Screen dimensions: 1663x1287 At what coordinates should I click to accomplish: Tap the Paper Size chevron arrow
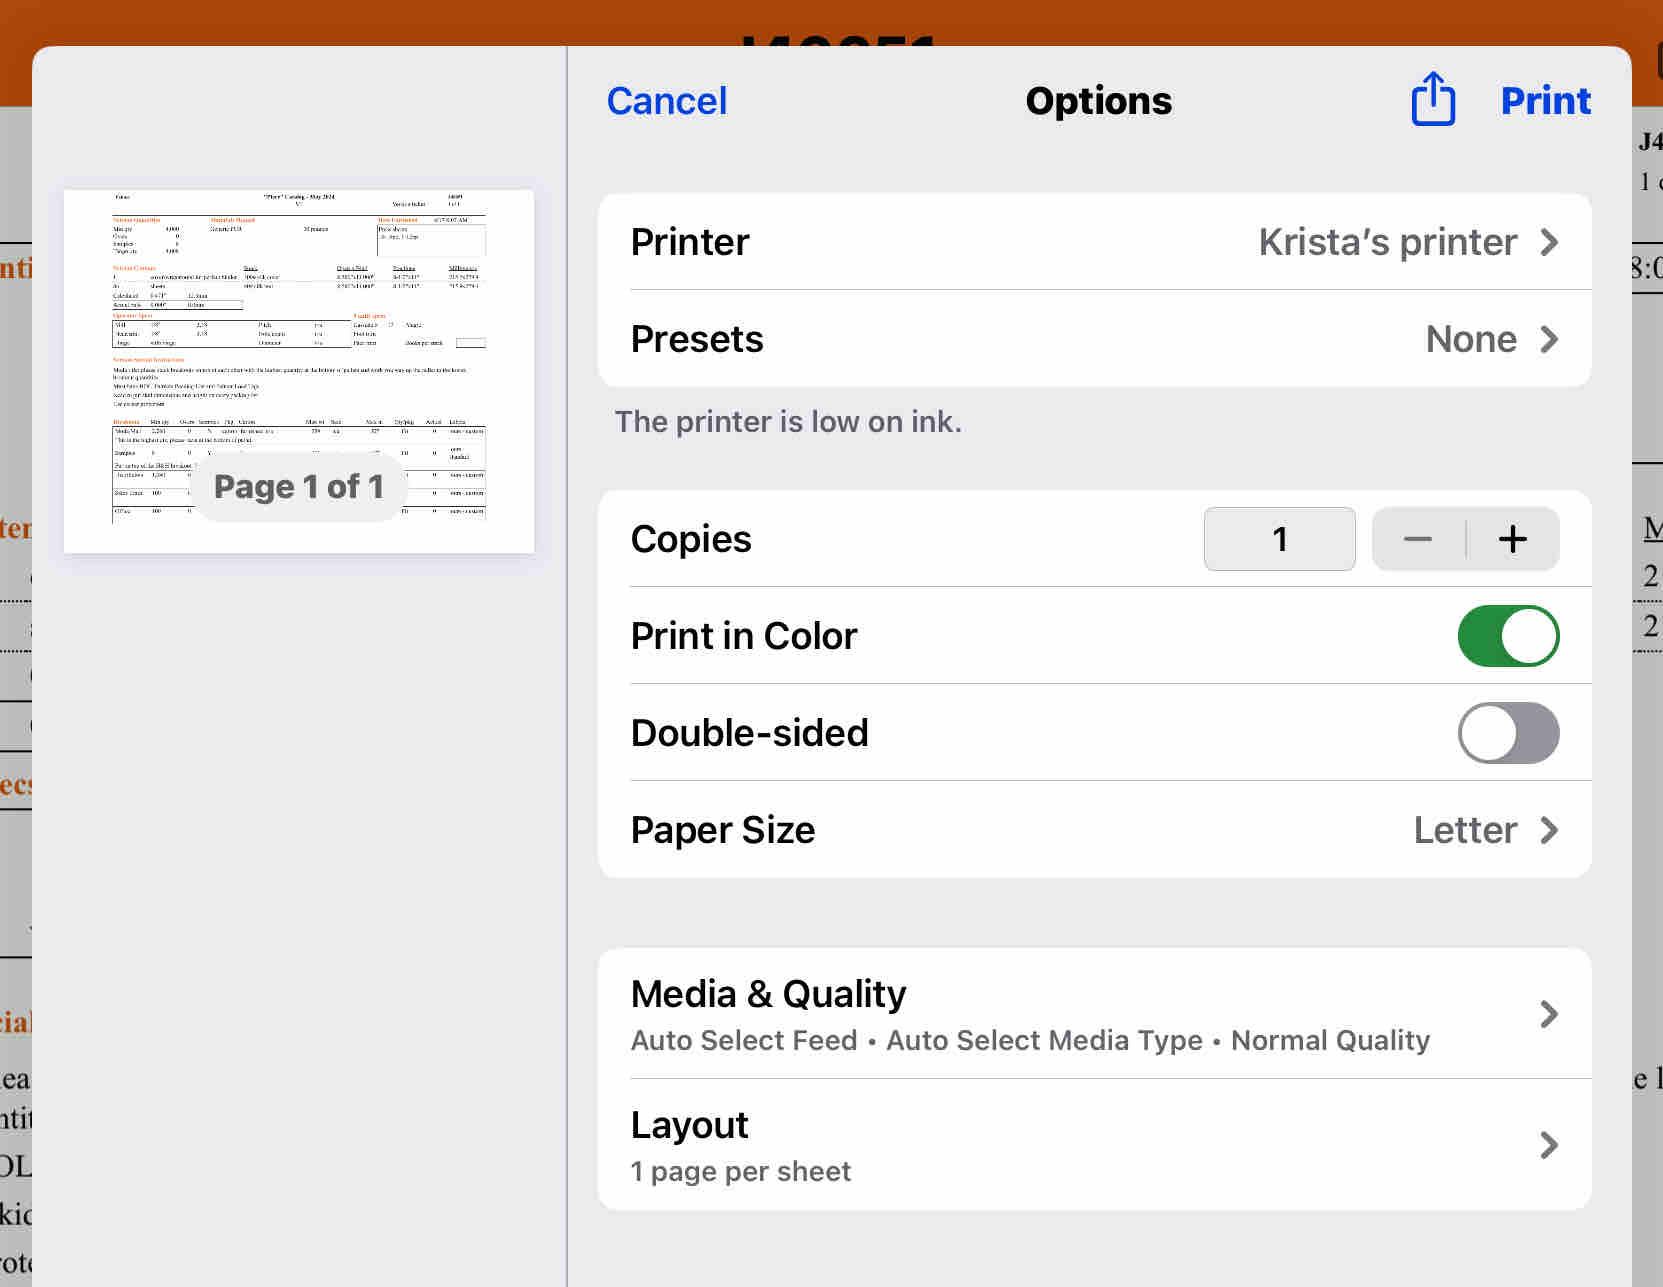(1549, 830)
